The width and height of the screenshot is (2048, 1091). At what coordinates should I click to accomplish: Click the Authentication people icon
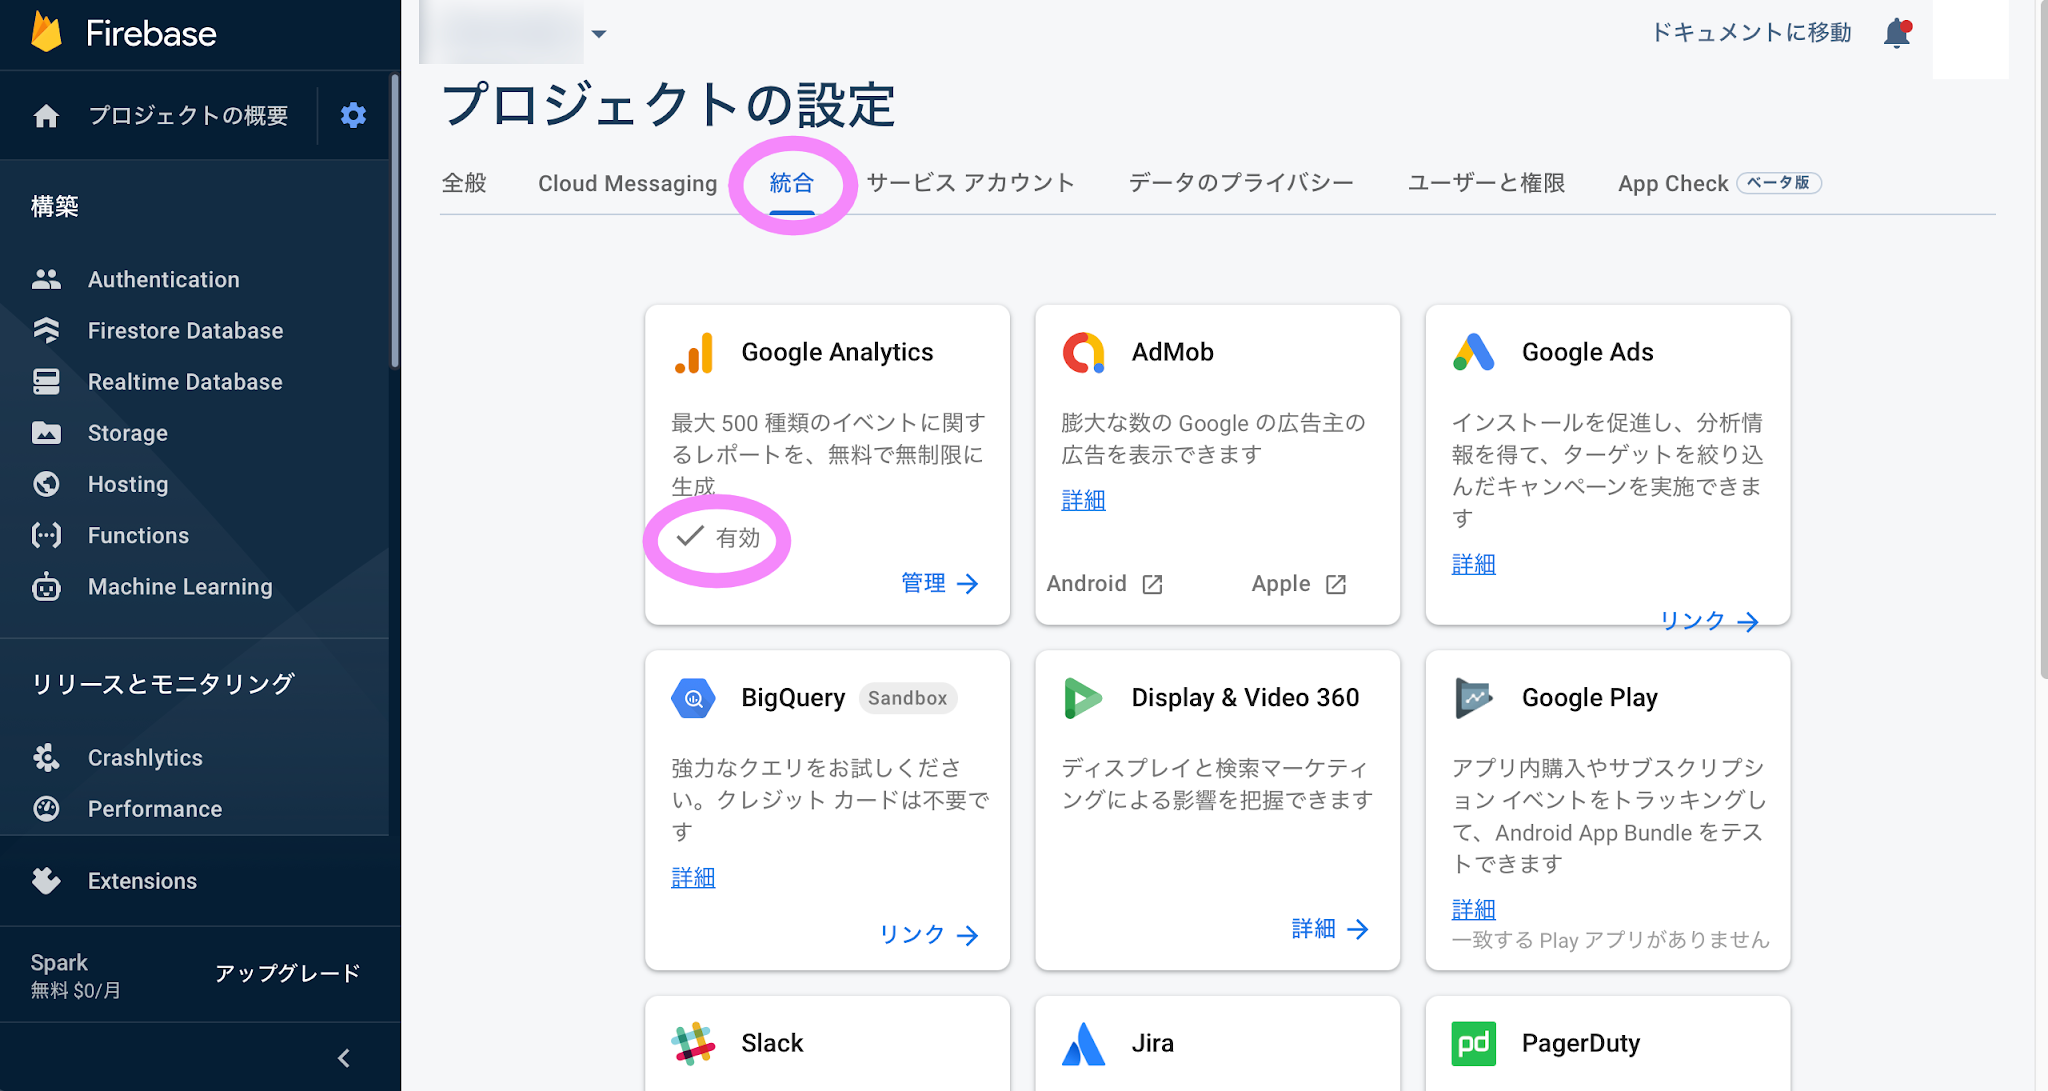click(x=46, y=279)
